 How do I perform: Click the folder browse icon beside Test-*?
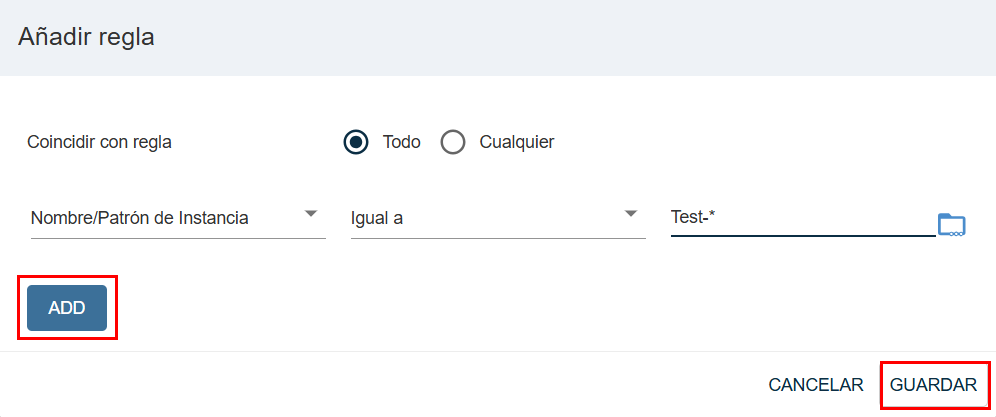951,224
